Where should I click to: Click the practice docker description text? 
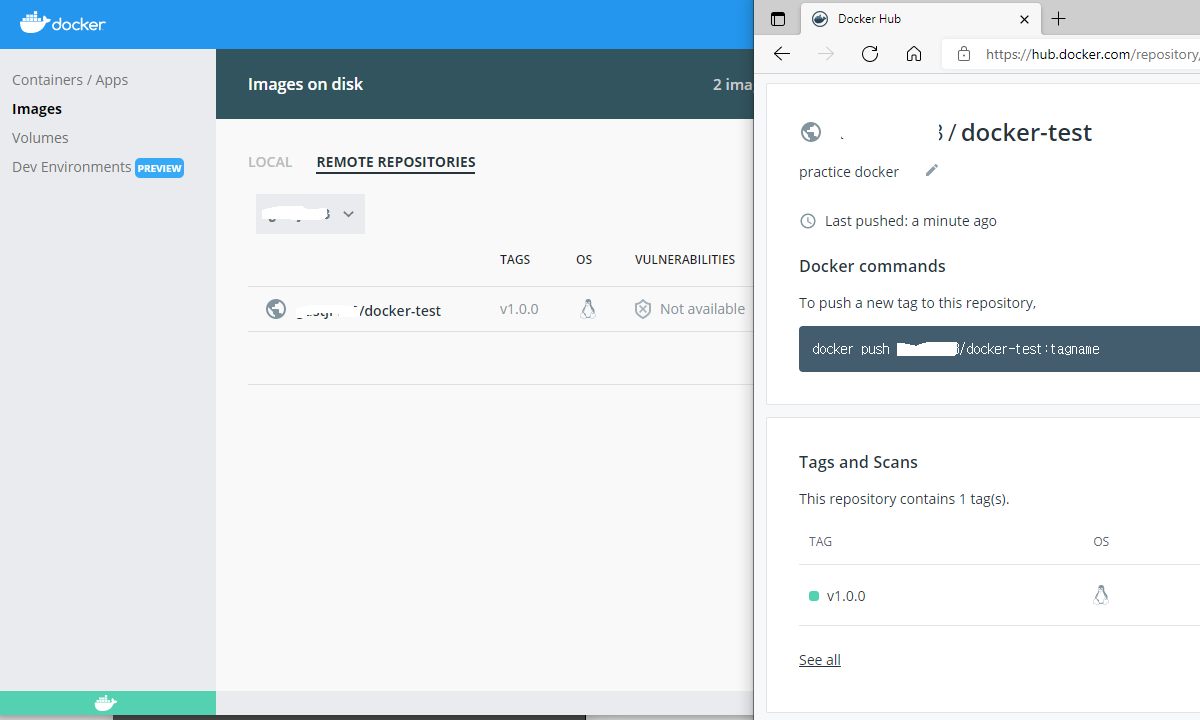[849, 172]
